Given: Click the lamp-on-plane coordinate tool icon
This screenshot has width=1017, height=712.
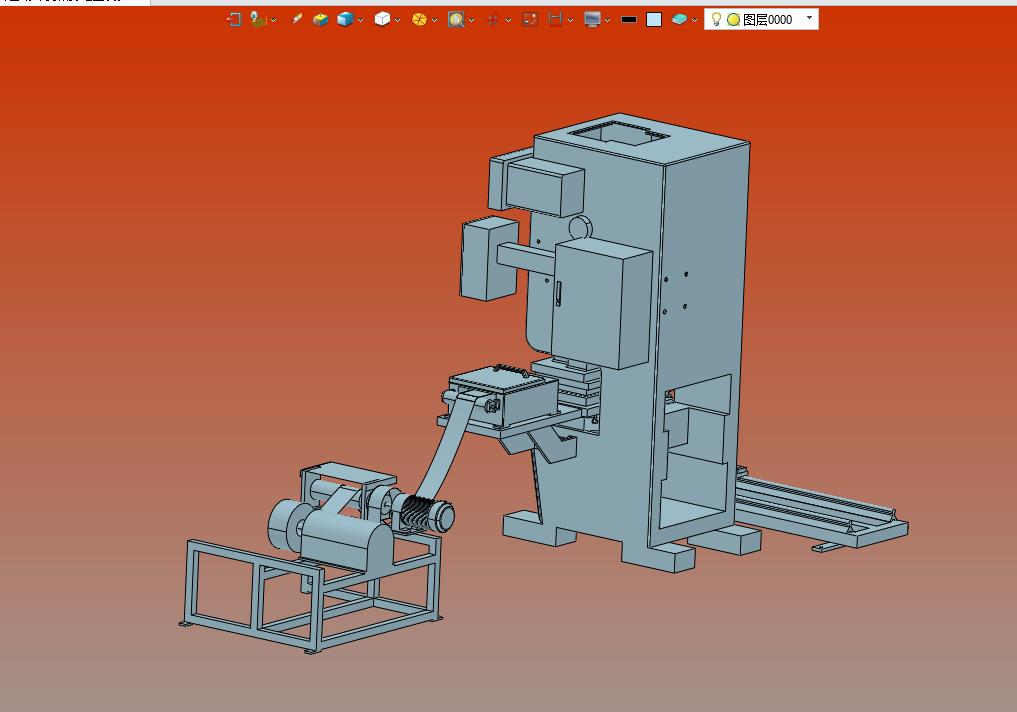Looking at the screenshot, I should point(258,19).
